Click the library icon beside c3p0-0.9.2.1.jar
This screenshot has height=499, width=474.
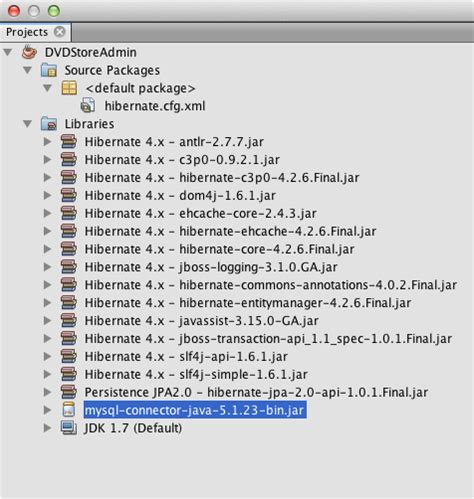coord(69,160)
